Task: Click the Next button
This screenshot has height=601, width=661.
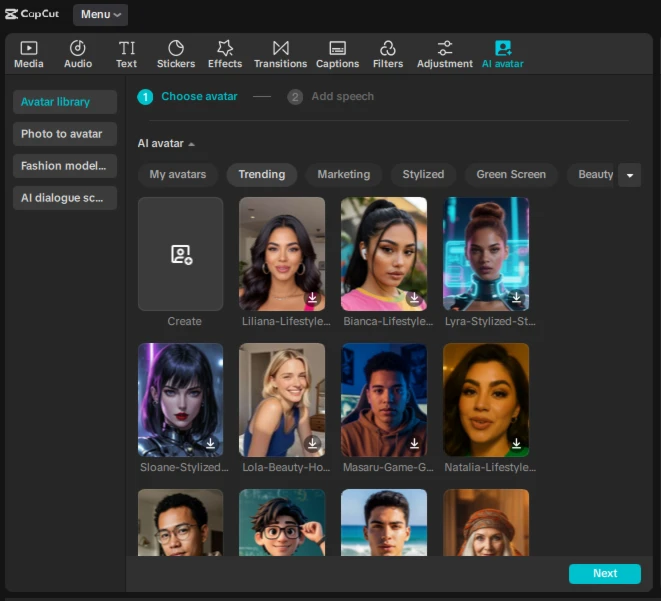Action: [605, 574]
